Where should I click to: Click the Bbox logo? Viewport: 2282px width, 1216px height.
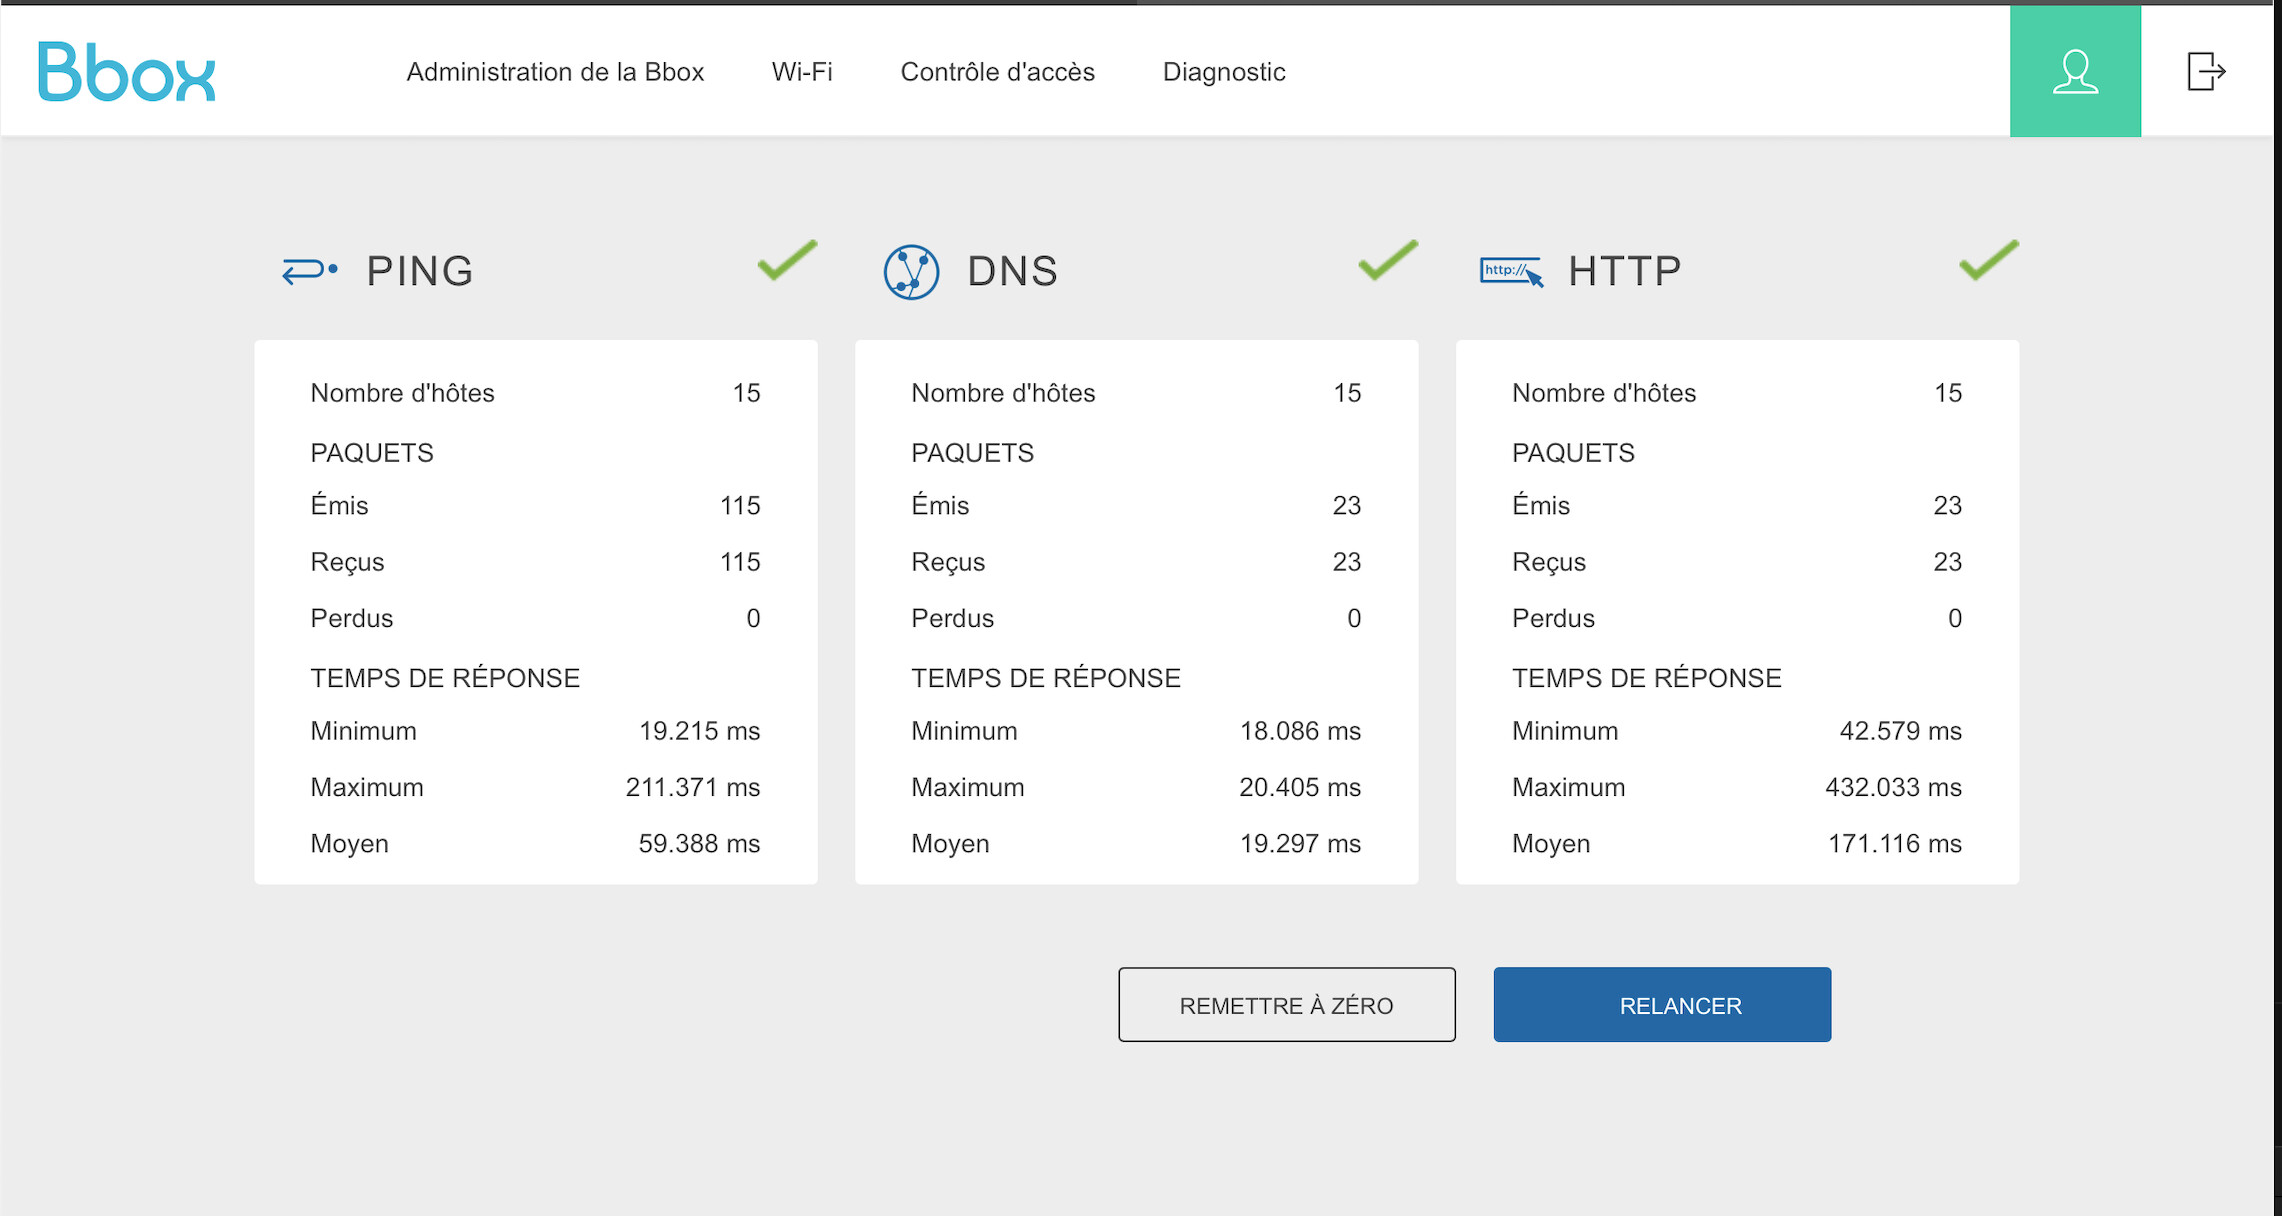coord(126,71)
